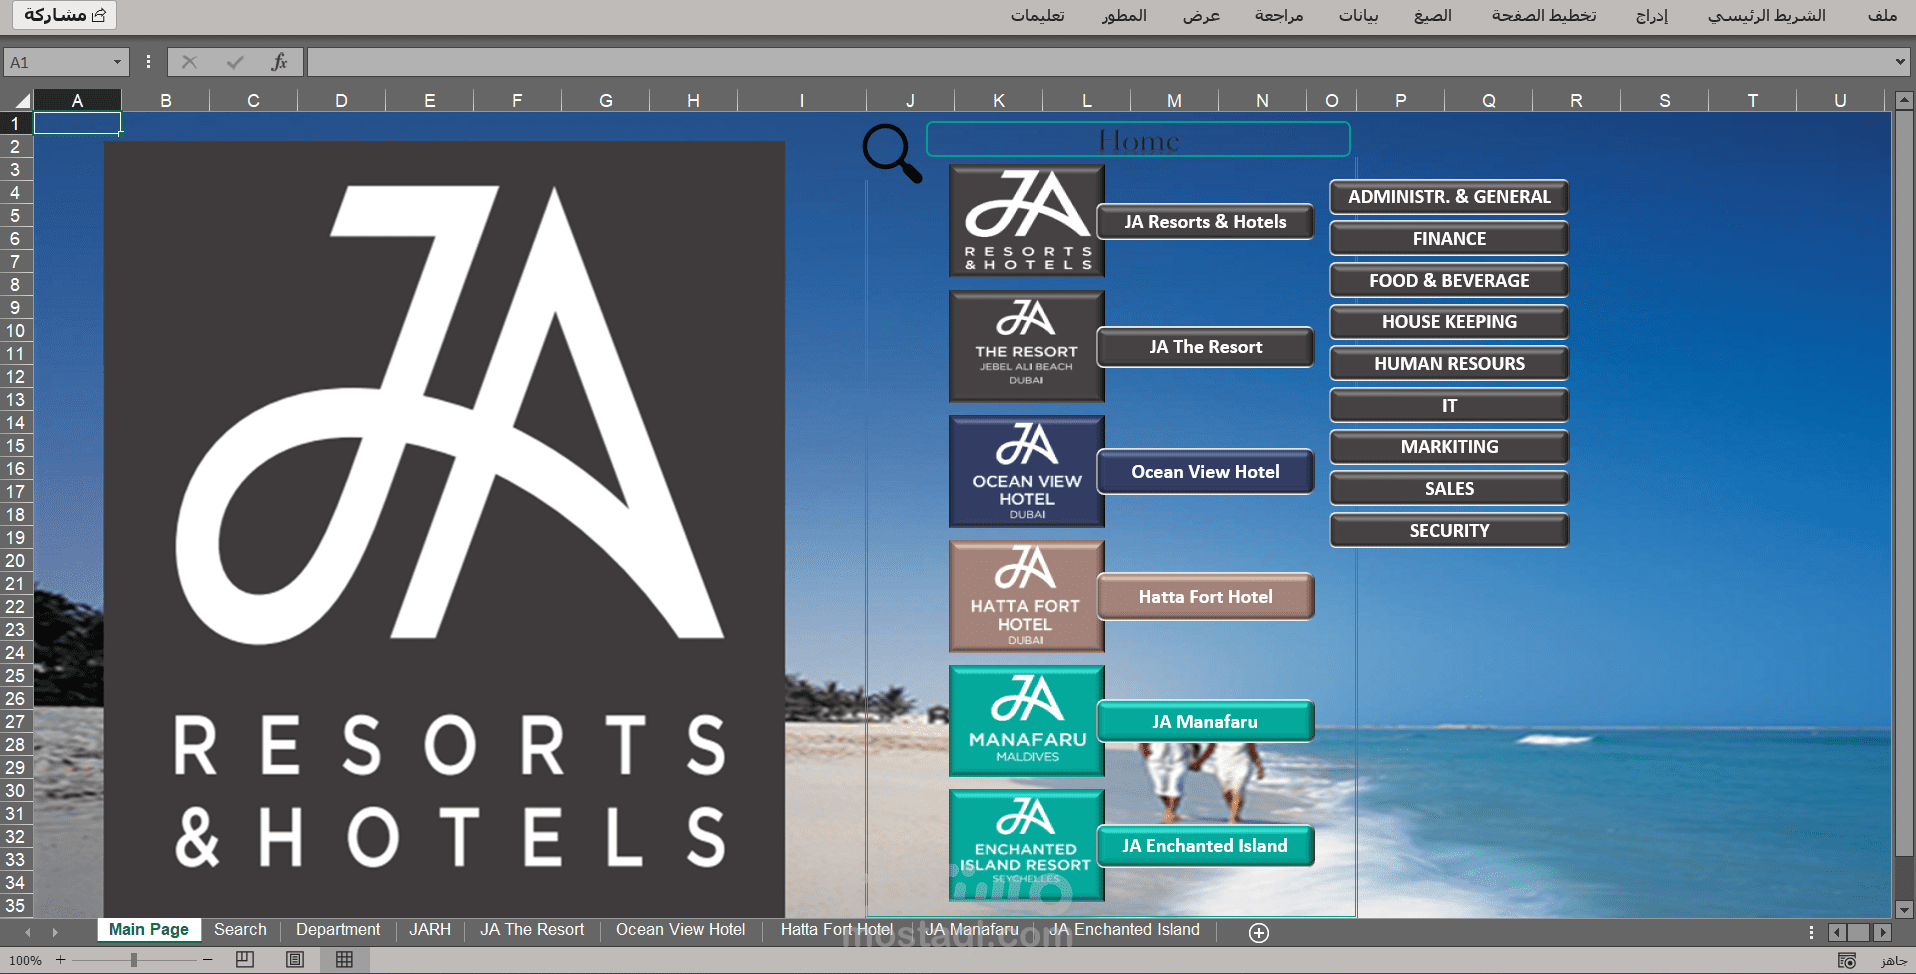Click the JA Resorts & Hotels button
This screenshot has height=974, width=1916.
pos(1205,222)
